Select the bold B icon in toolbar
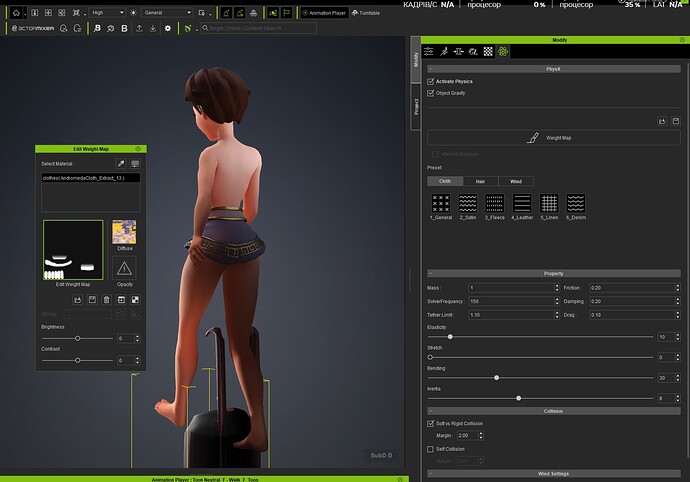Image resolution: width=690 pixels, height=482 pixels. [x=125, y=28]
